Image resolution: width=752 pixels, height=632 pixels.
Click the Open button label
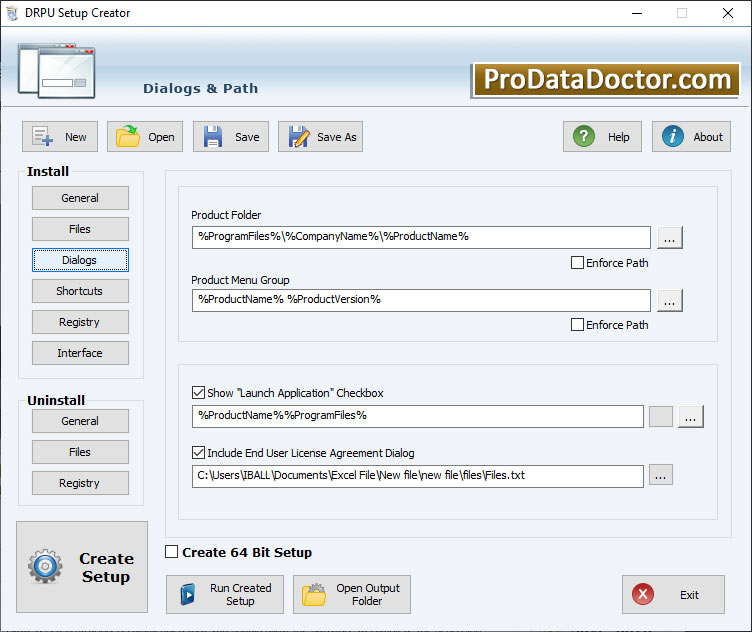pos(161,137)
